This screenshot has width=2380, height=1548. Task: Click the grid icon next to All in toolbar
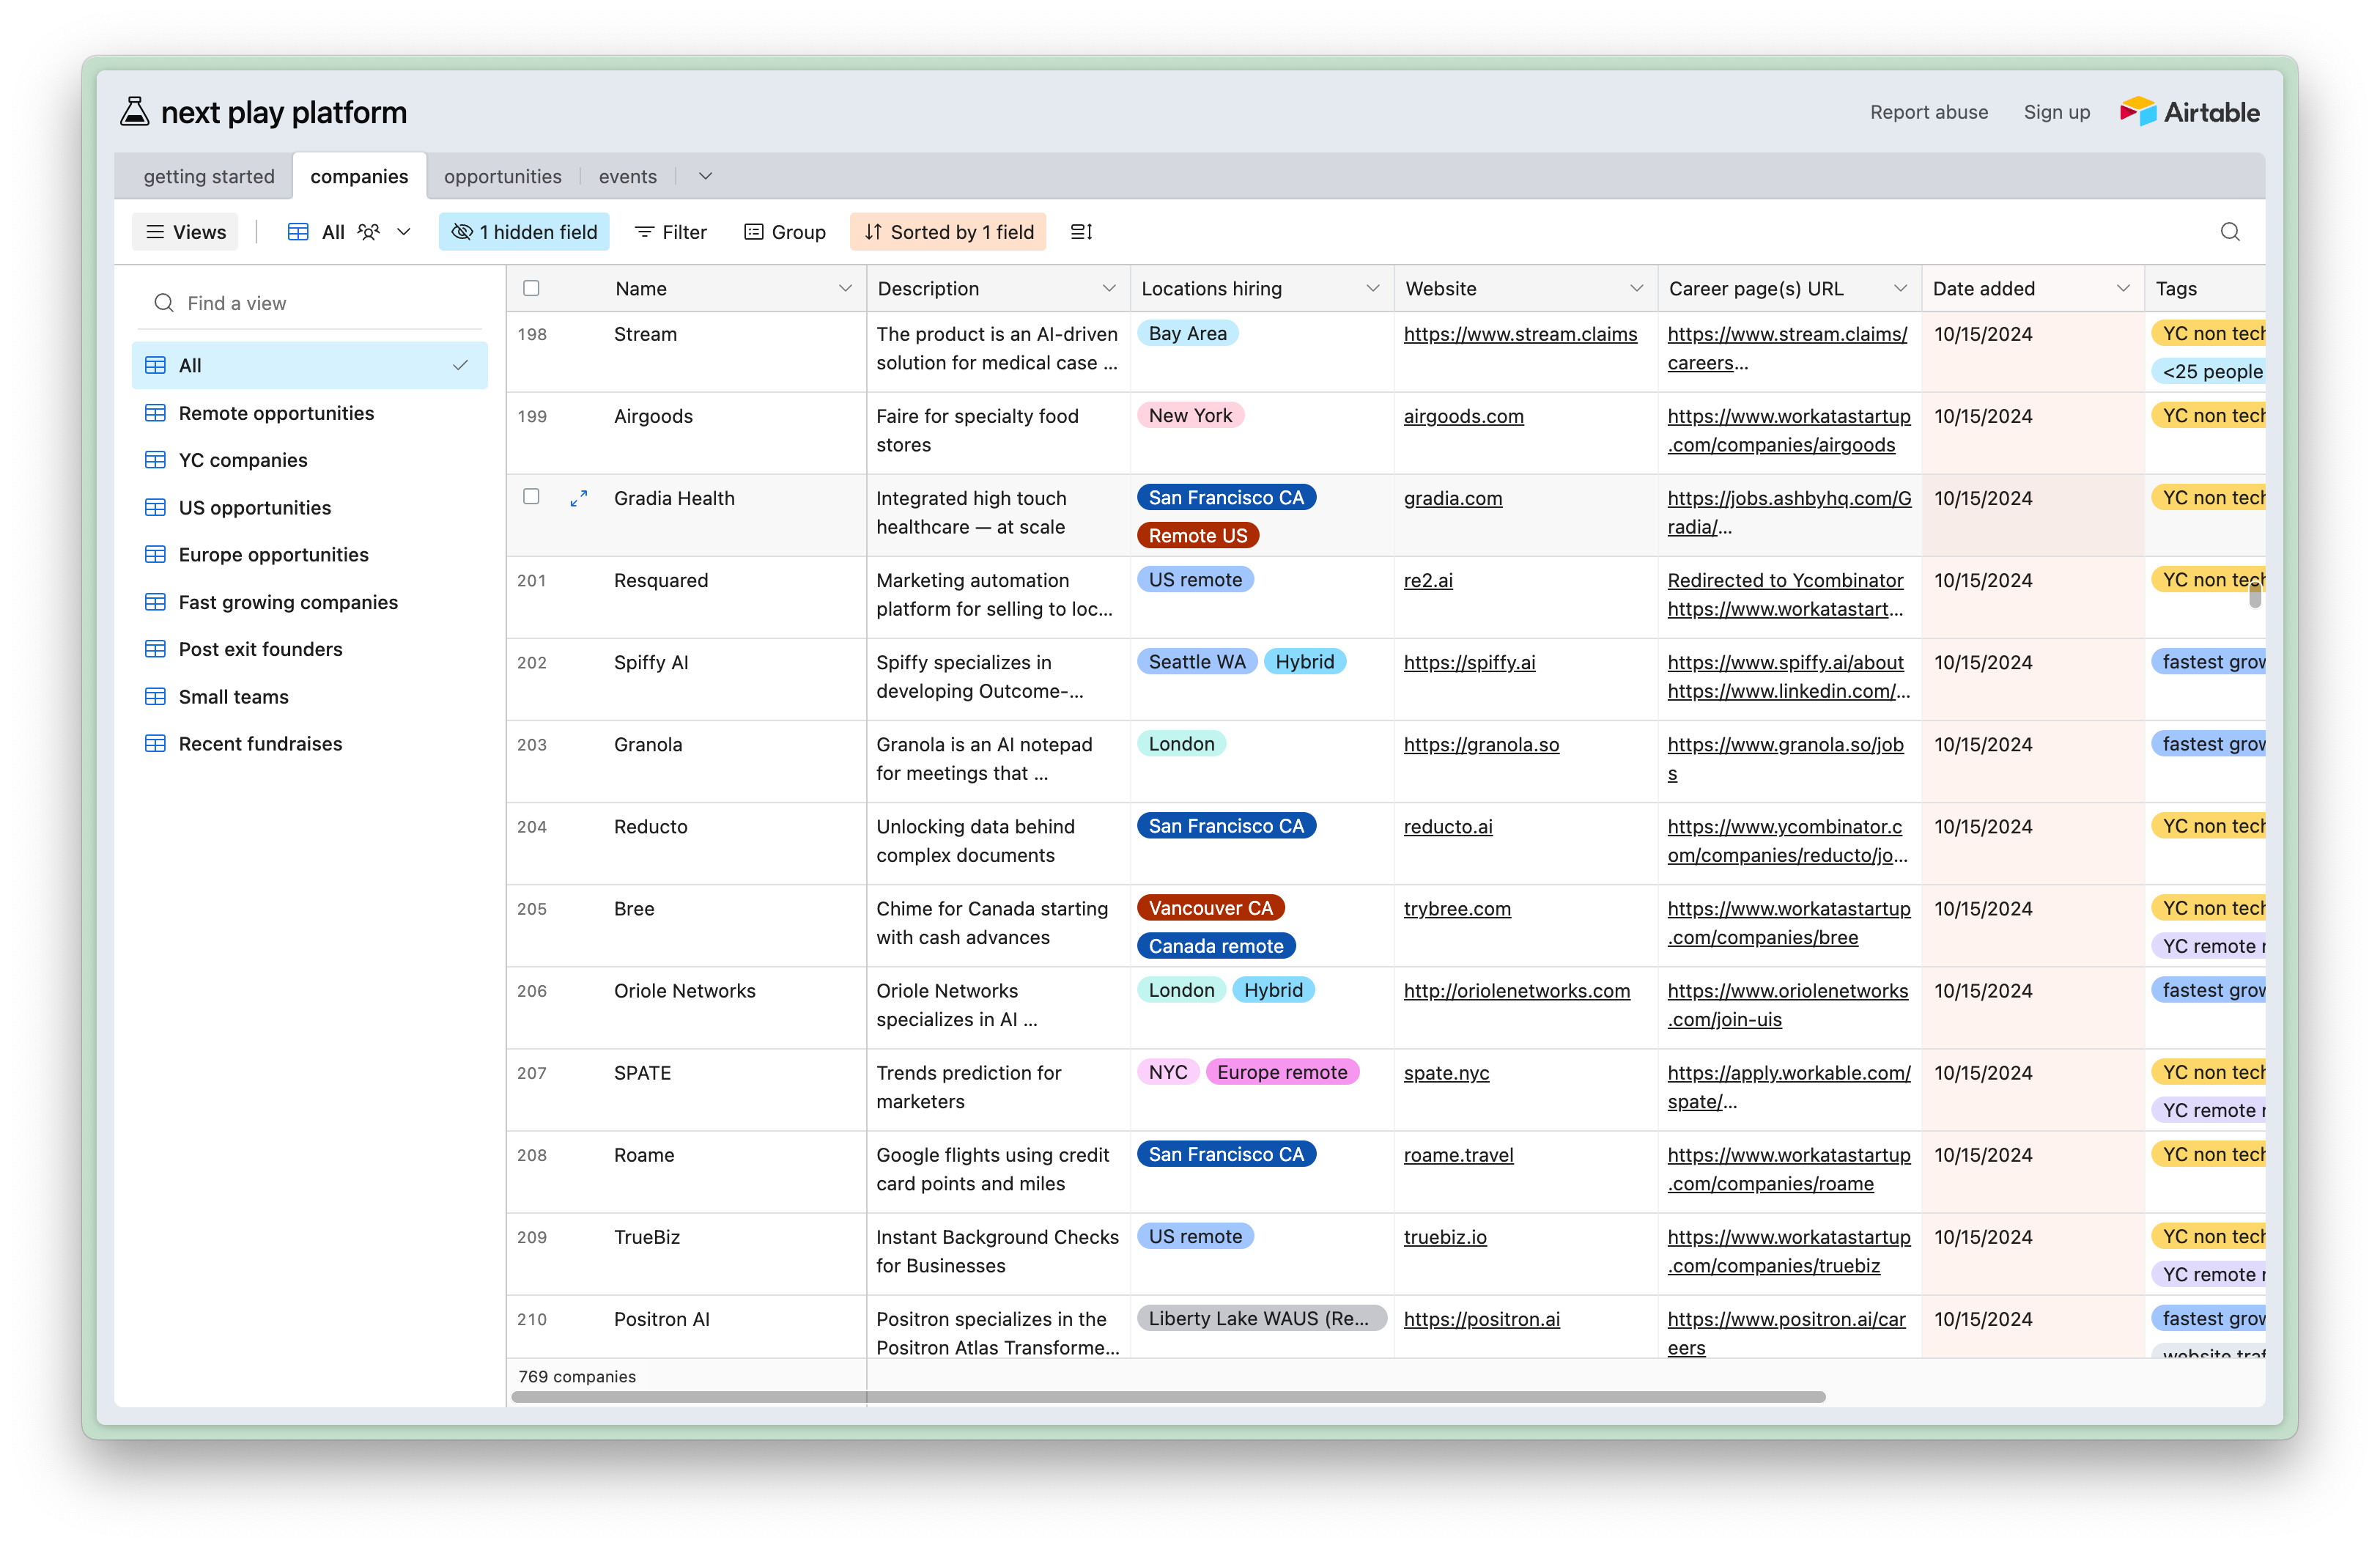[298, 232]
